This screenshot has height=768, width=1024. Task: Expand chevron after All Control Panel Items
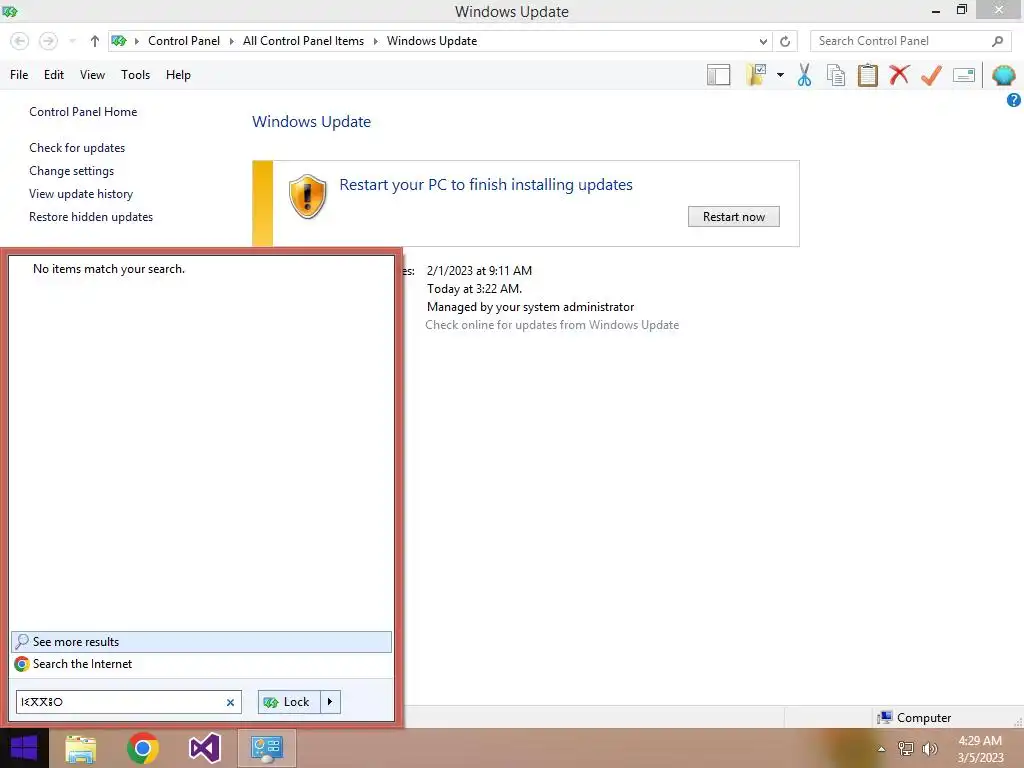point(376,41)
